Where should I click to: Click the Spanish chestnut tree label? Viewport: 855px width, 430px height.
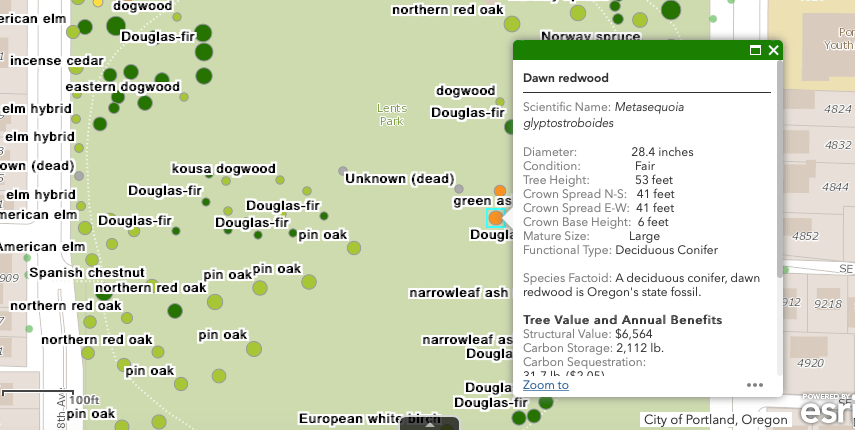87,272
